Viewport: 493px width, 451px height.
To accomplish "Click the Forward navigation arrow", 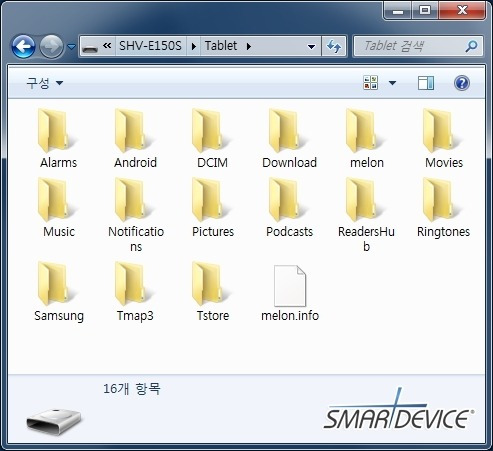I will [x=51, y=46].
